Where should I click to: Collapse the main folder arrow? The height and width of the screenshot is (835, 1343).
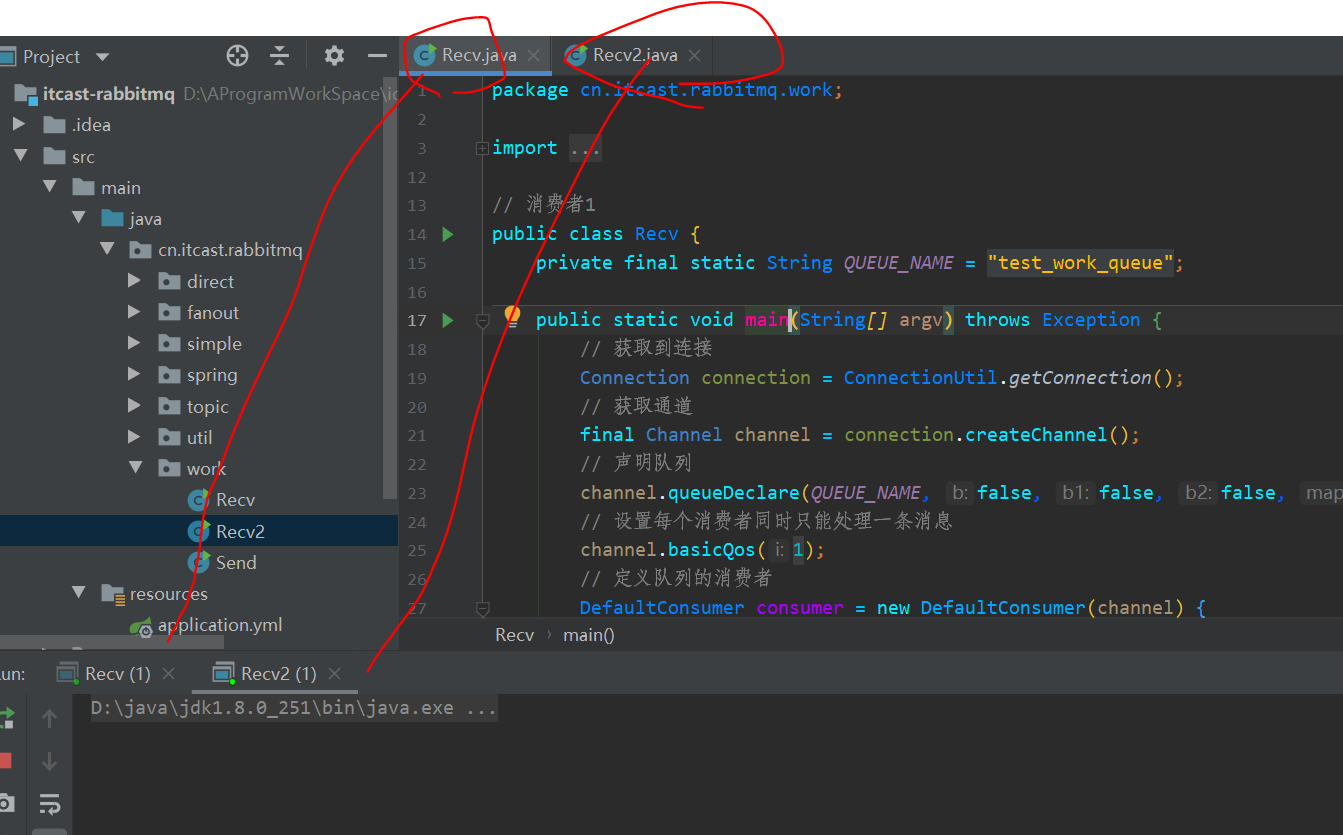click(50, 187)
